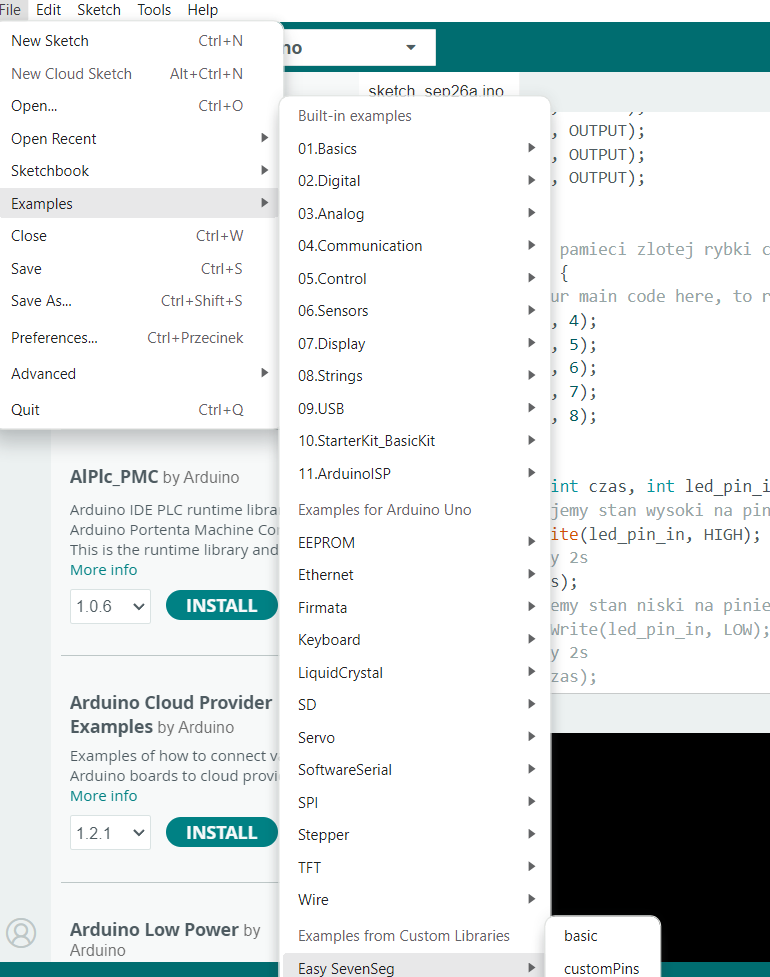Expand 05.Control examples submenu
The image size is (770, 977).
(416, 279)
